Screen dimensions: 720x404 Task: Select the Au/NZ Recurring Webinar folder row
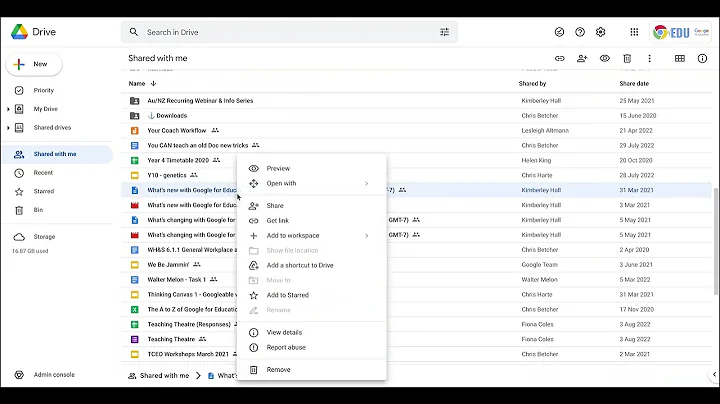tap(416, 101)
